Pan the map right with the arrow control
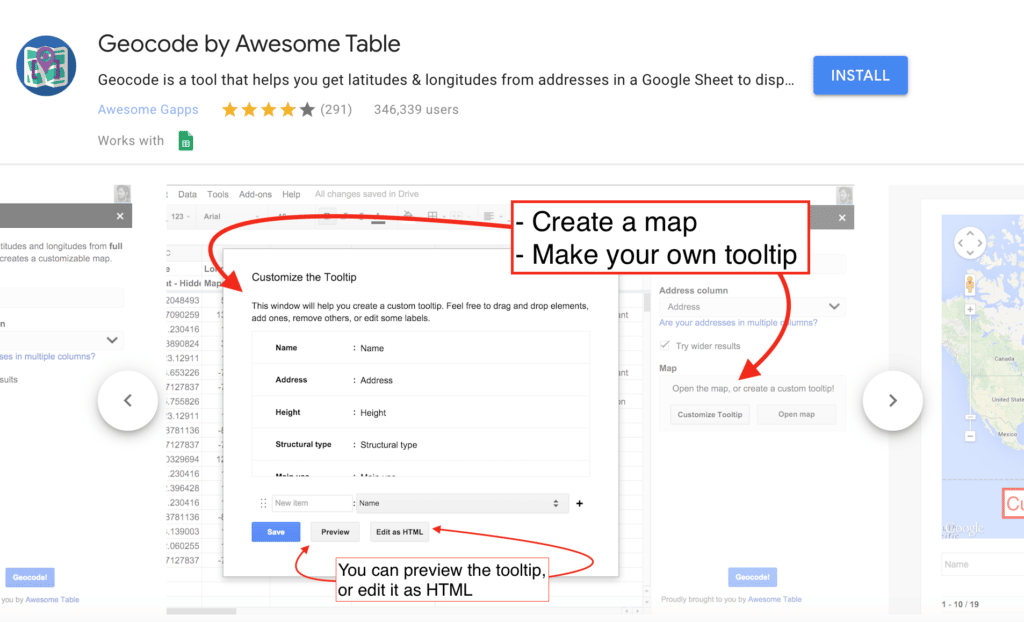The image size is (1024, 622). coord(980,243)
